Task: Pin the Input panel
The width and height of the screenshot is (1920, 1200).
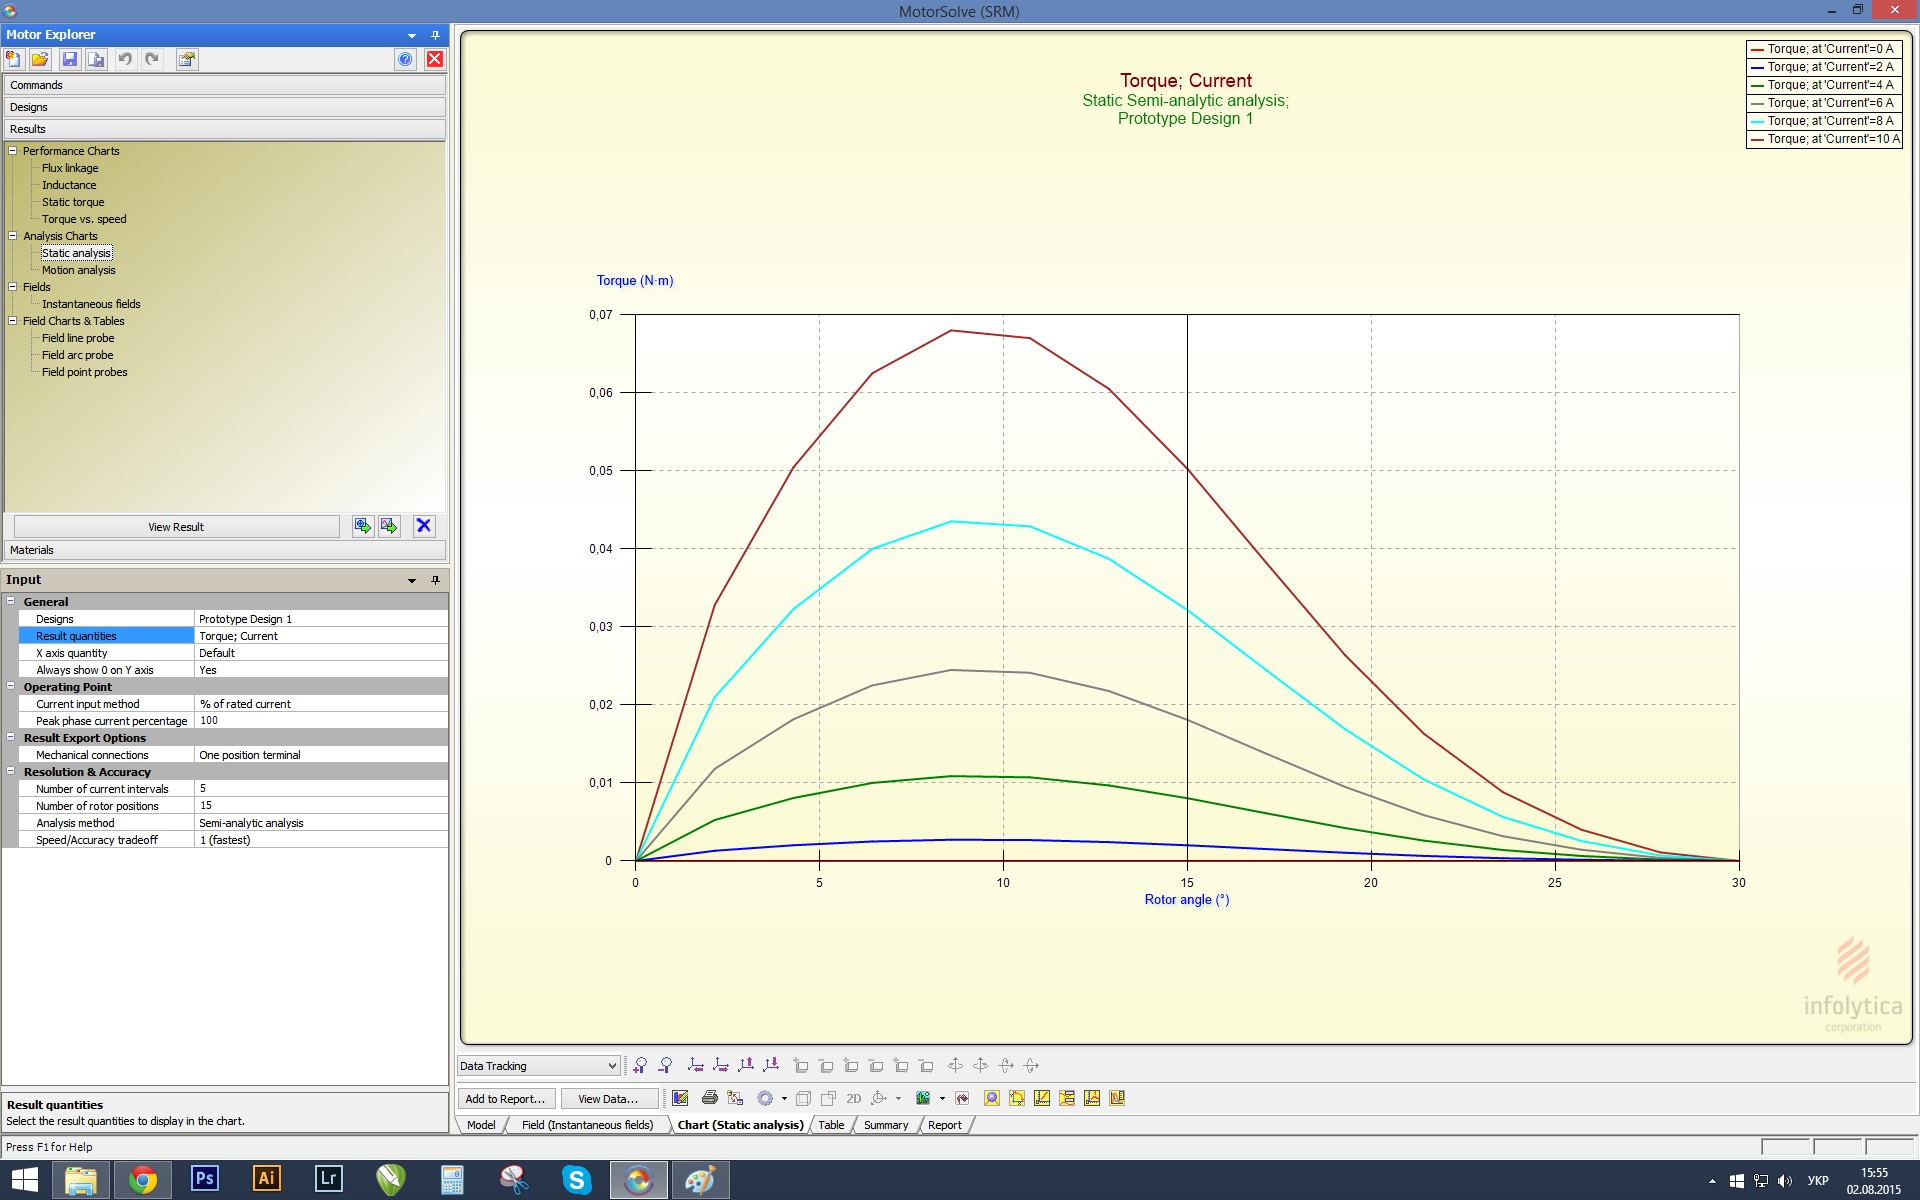Action: click(x=435, y=580)
